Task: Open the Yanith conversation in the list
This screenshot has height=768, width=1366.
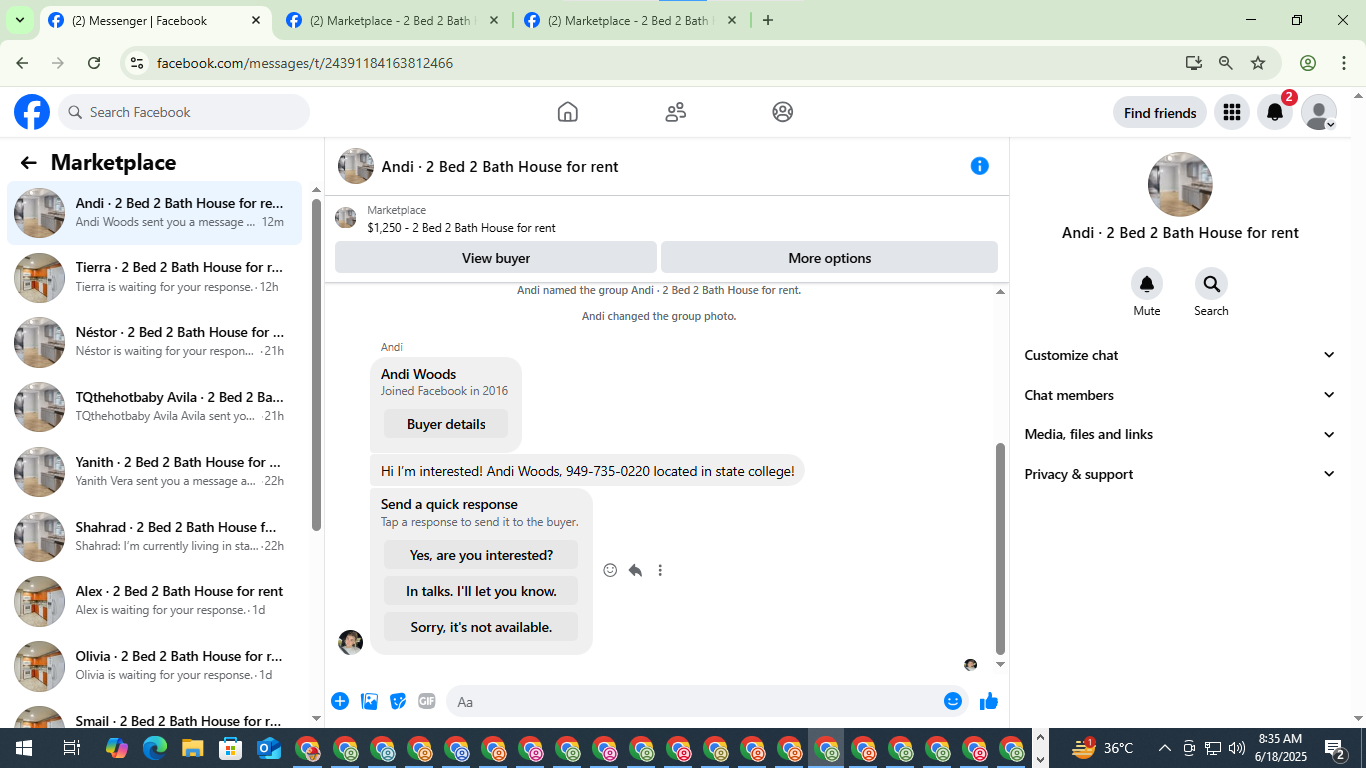Action: [154, 471]
